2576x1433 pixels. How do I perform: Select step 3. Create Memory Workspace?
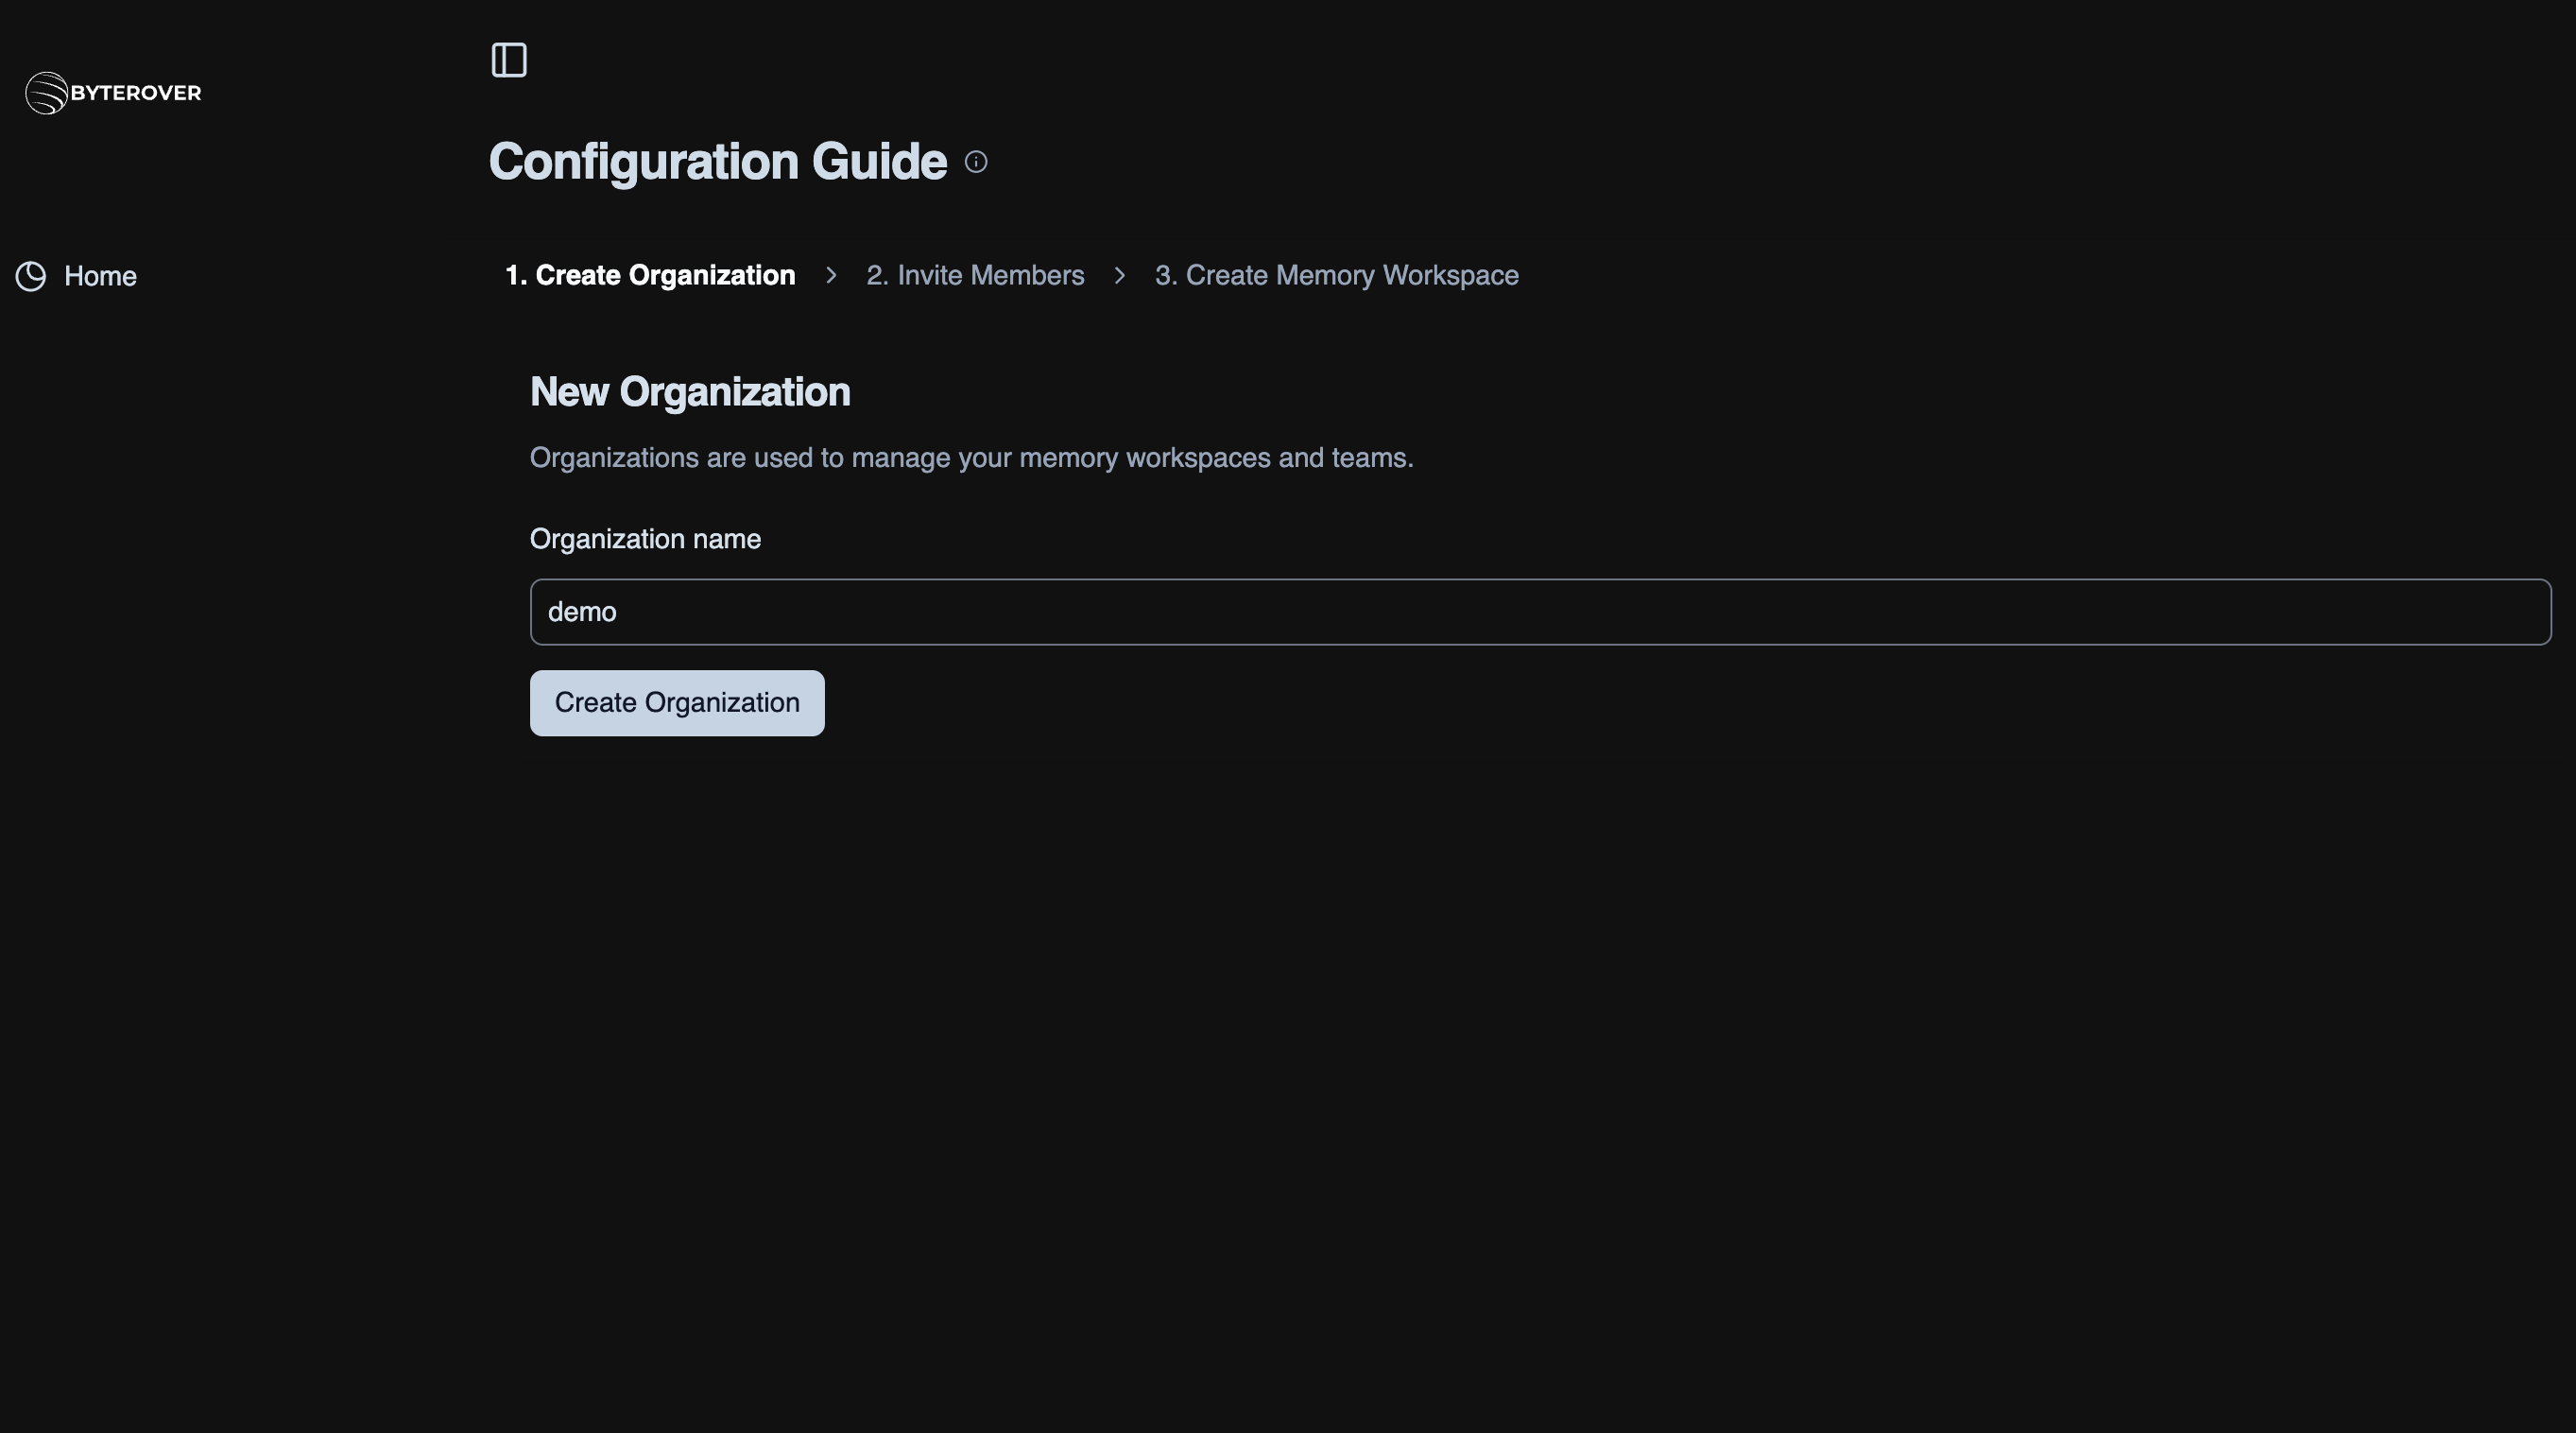pos(1336,275)
